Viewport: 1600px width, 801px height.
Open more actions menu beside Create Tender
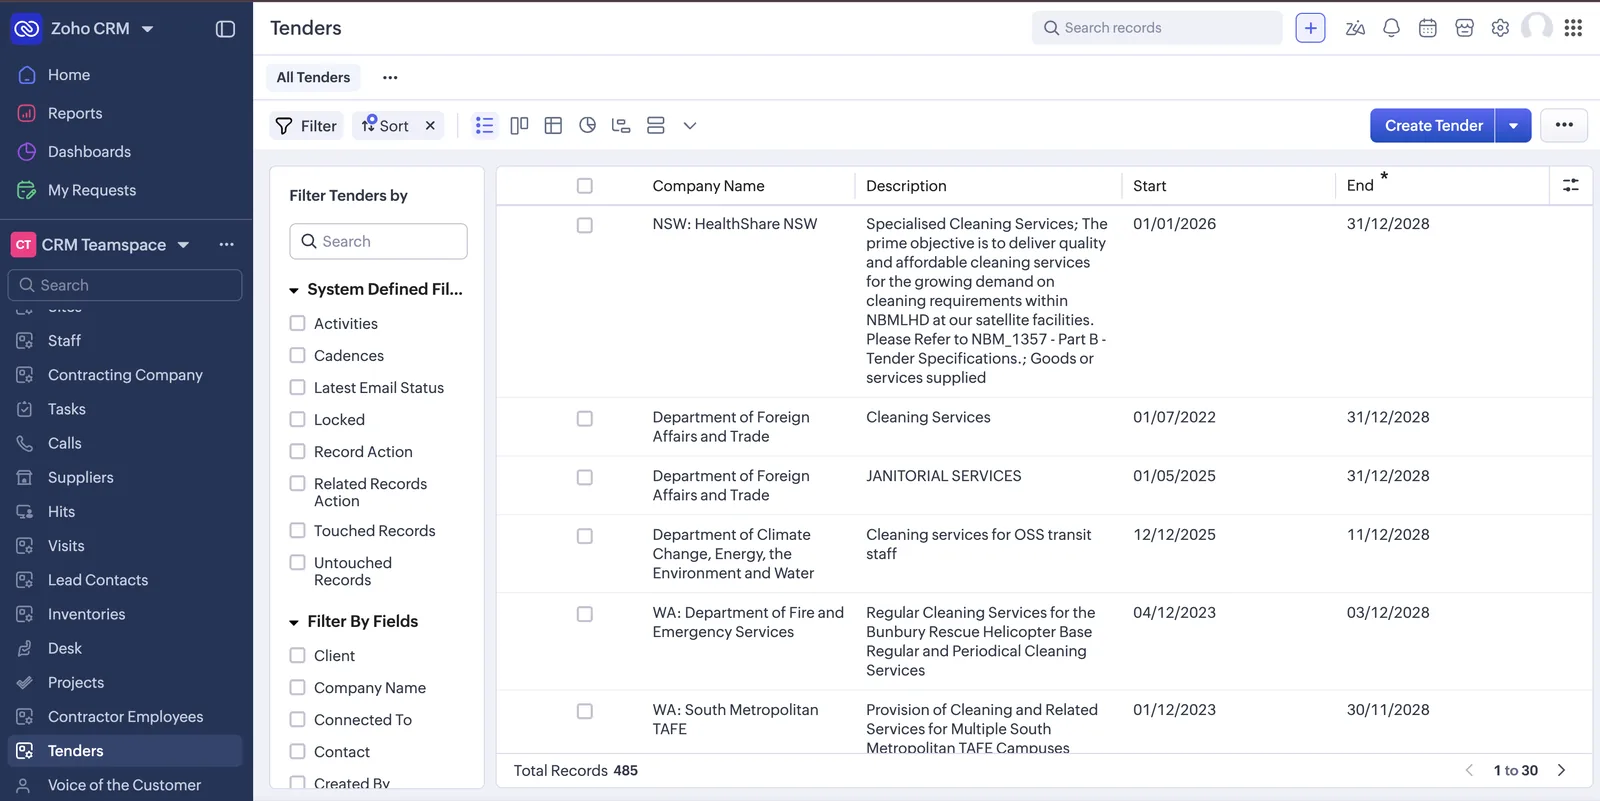click(x=1565, y=125)
